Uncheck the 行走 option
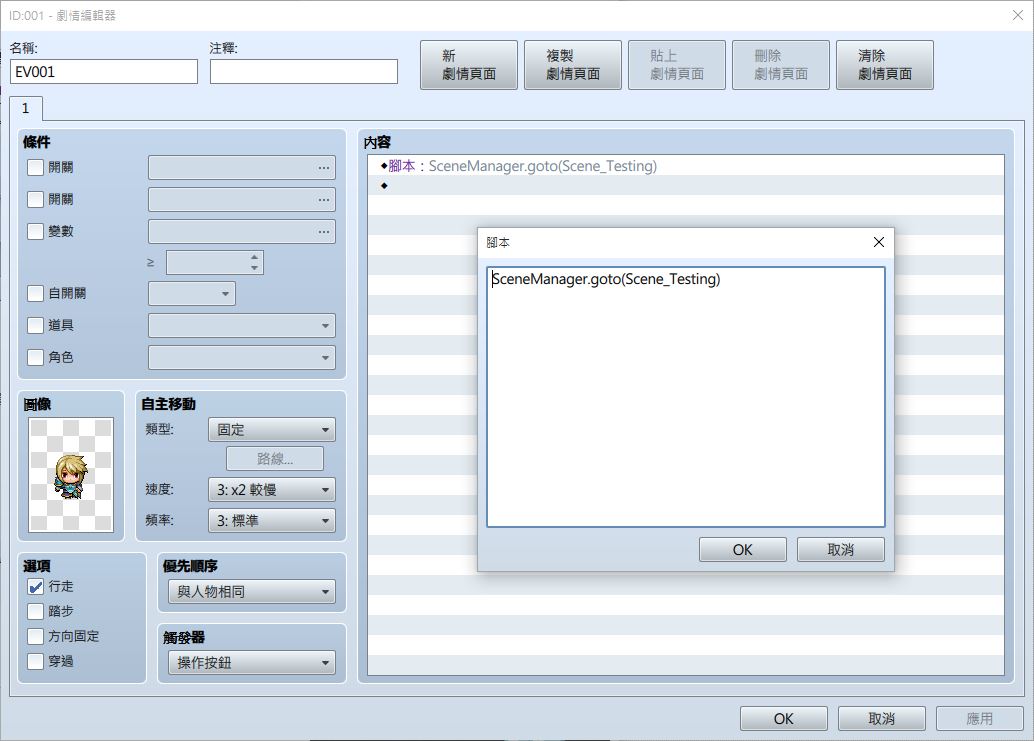Viewport: 1034px width, 741px height. click(x=36, y=587)
